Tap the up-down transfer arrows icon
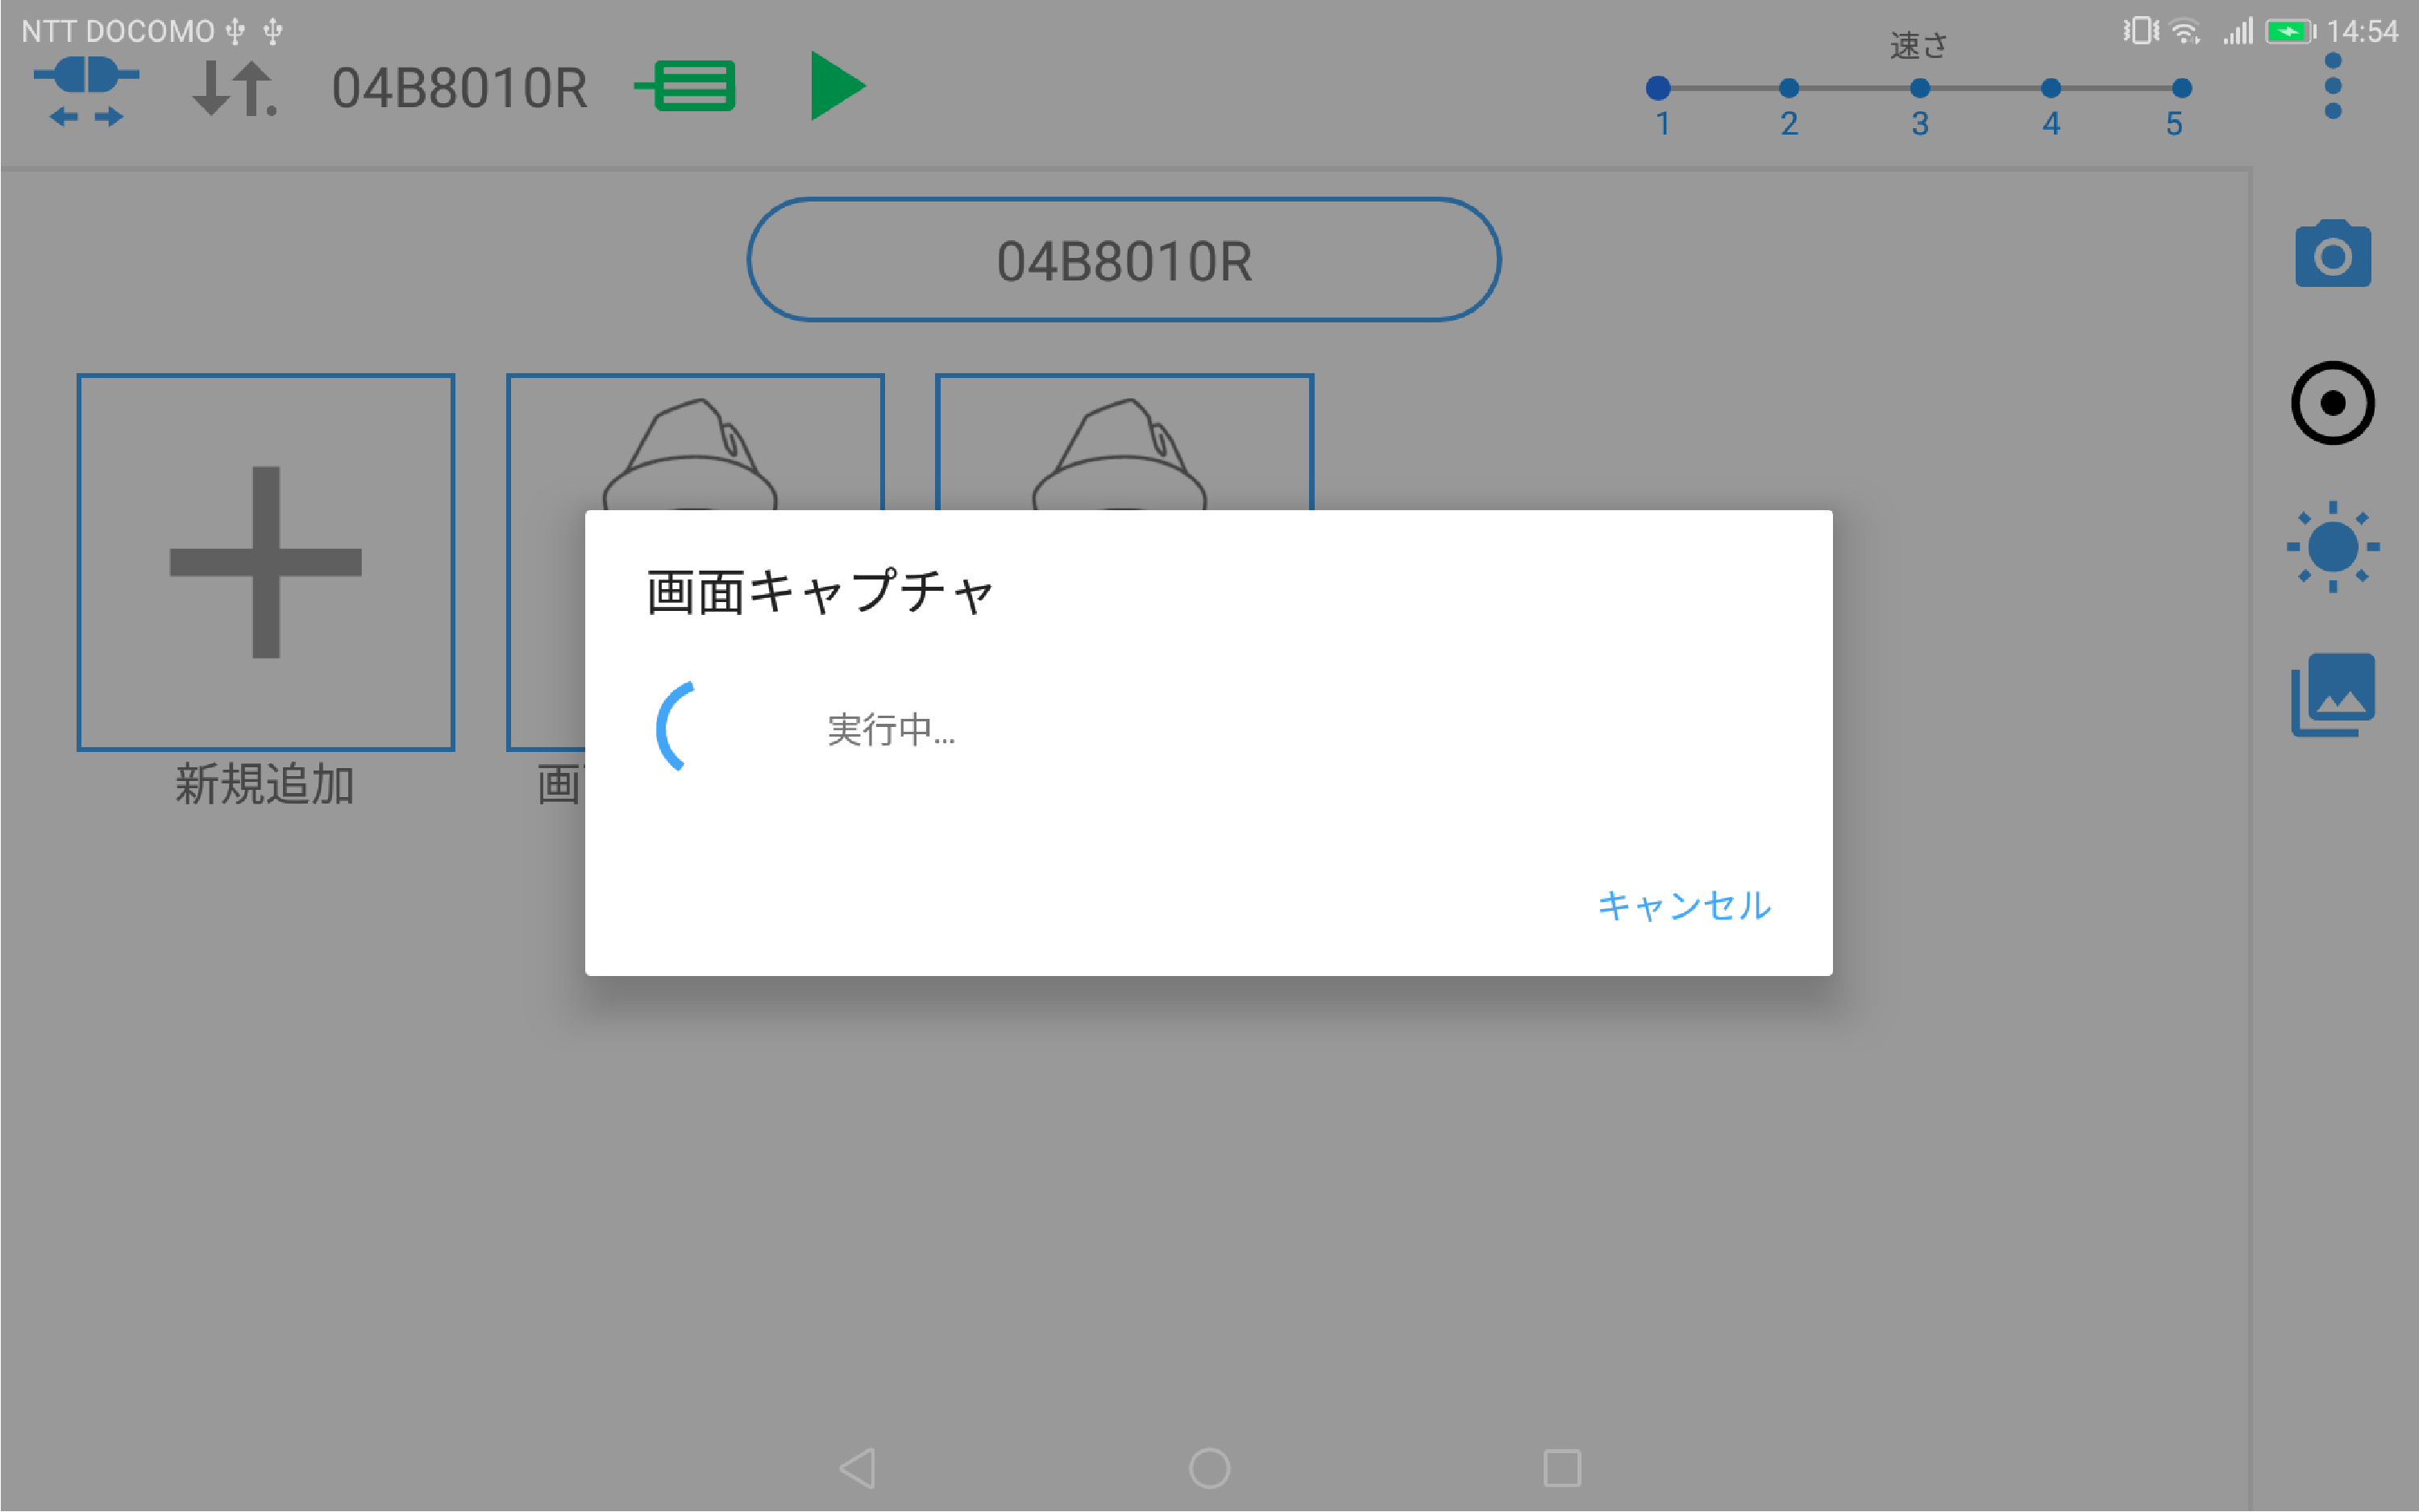The height and width of the screenshot is (1512, 2419). [x=233, y=89]
